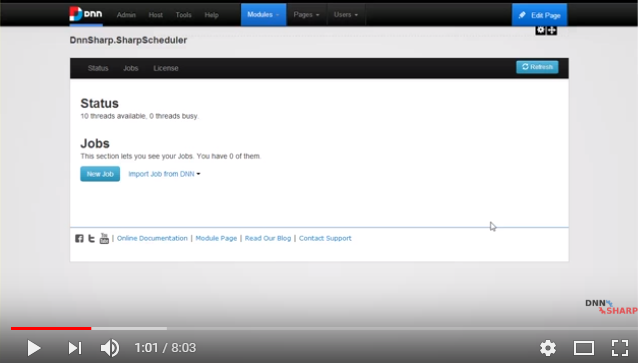Open the Contact Support link
This screenshot has height=363, width=638.
coord(325,238)
